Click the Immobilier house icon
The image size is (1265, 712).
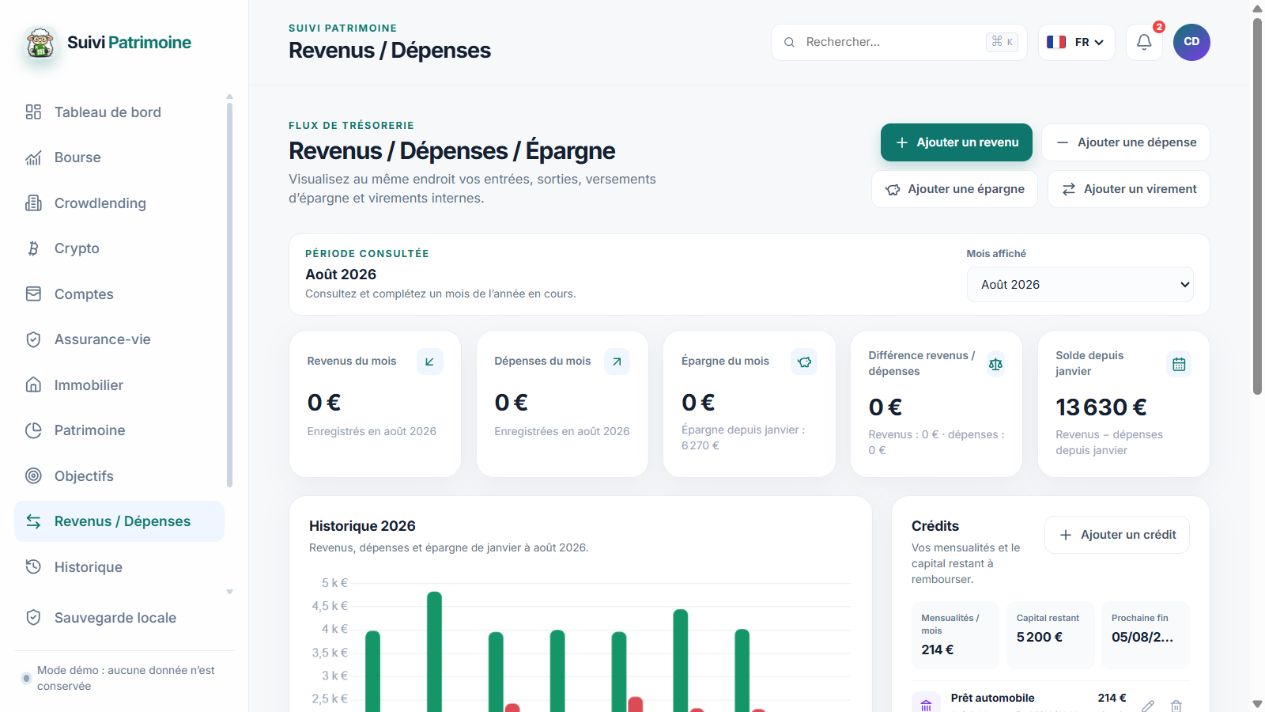(33, 385)
